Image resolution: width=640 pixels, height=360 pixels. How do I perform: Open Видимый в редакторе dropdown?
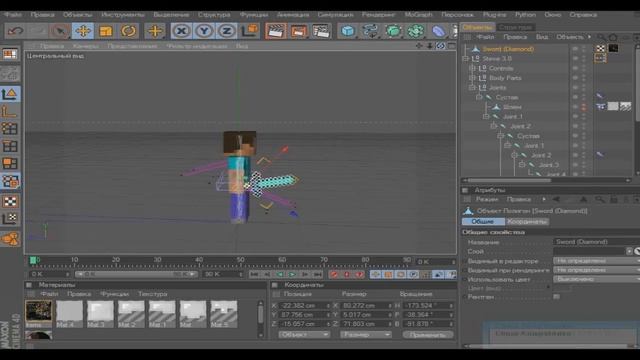point(596,261)
